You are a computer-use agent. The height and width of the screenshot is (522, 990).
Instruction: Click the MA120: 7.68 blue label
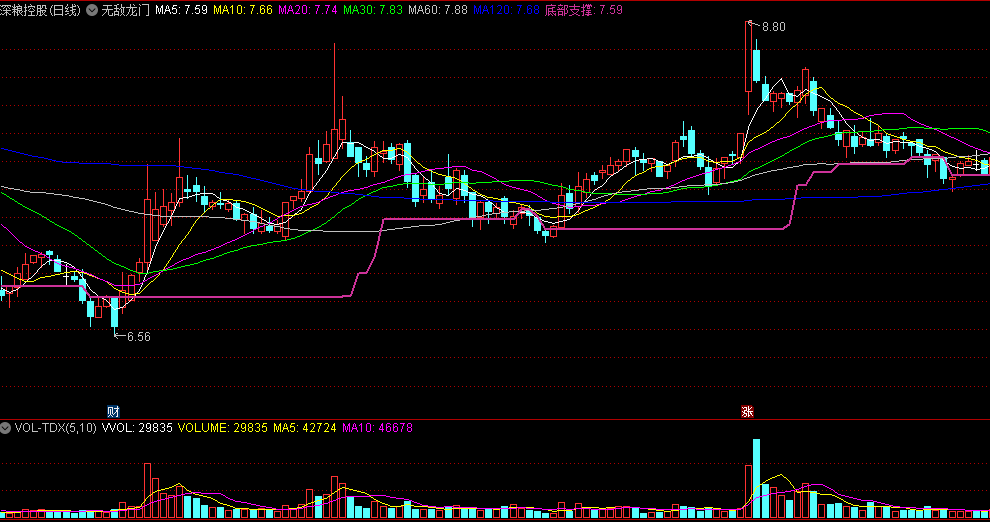(x=506, y=10)
